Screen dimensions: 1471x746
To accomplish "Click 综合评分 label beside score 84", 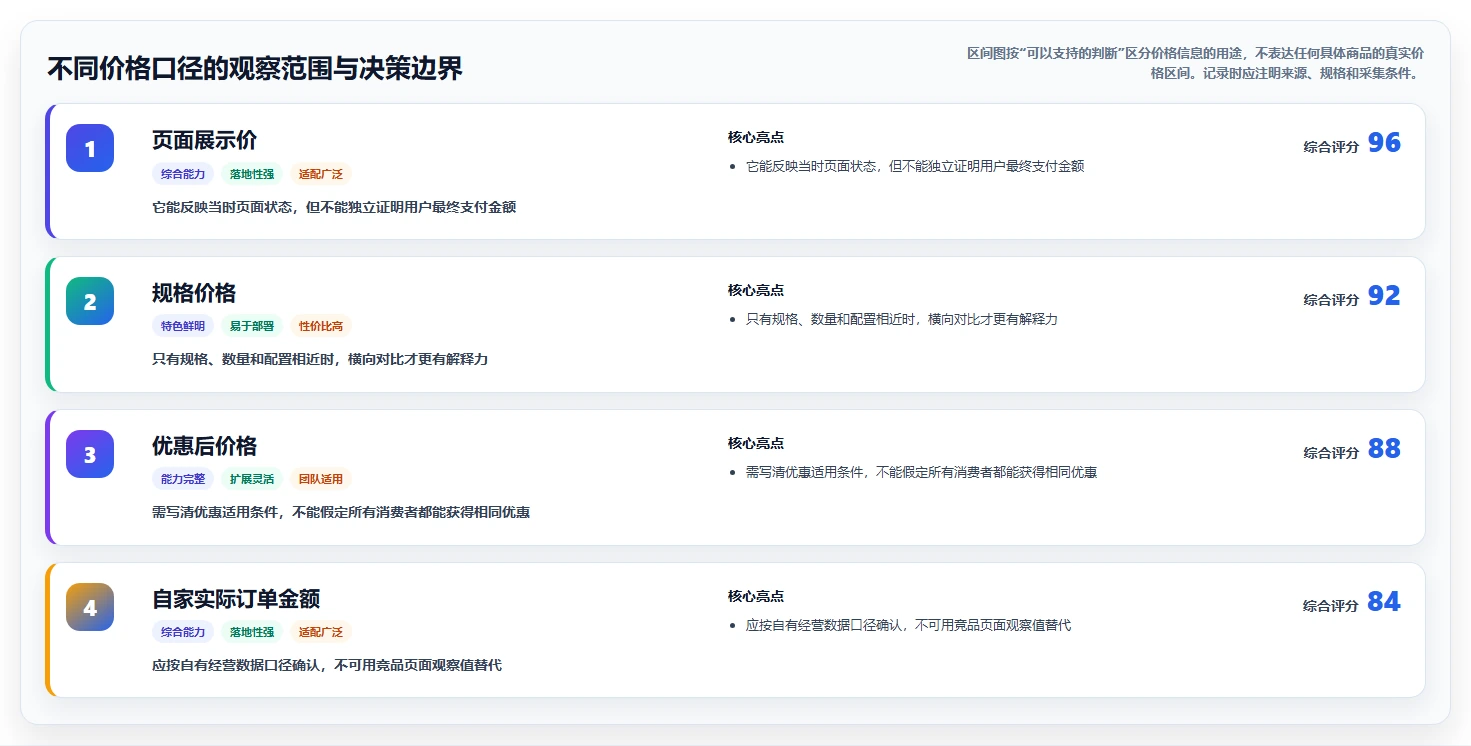I will click(1331, 606).
